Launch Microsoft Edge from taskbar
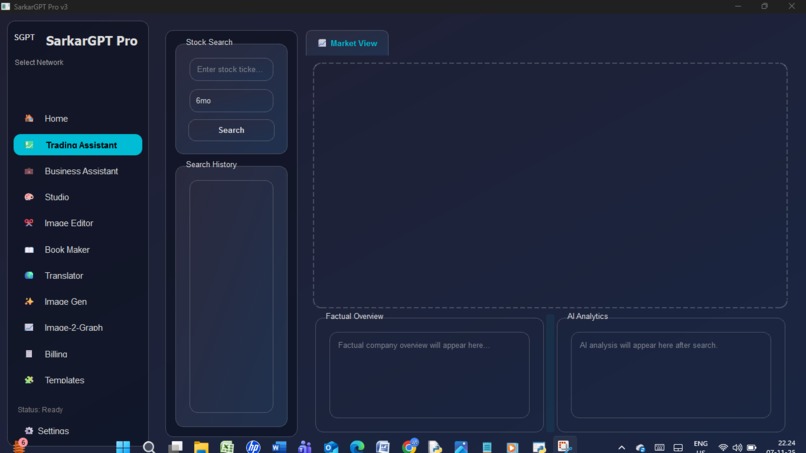This screenshot has width=806, height=453. click(x=357, y=447)
